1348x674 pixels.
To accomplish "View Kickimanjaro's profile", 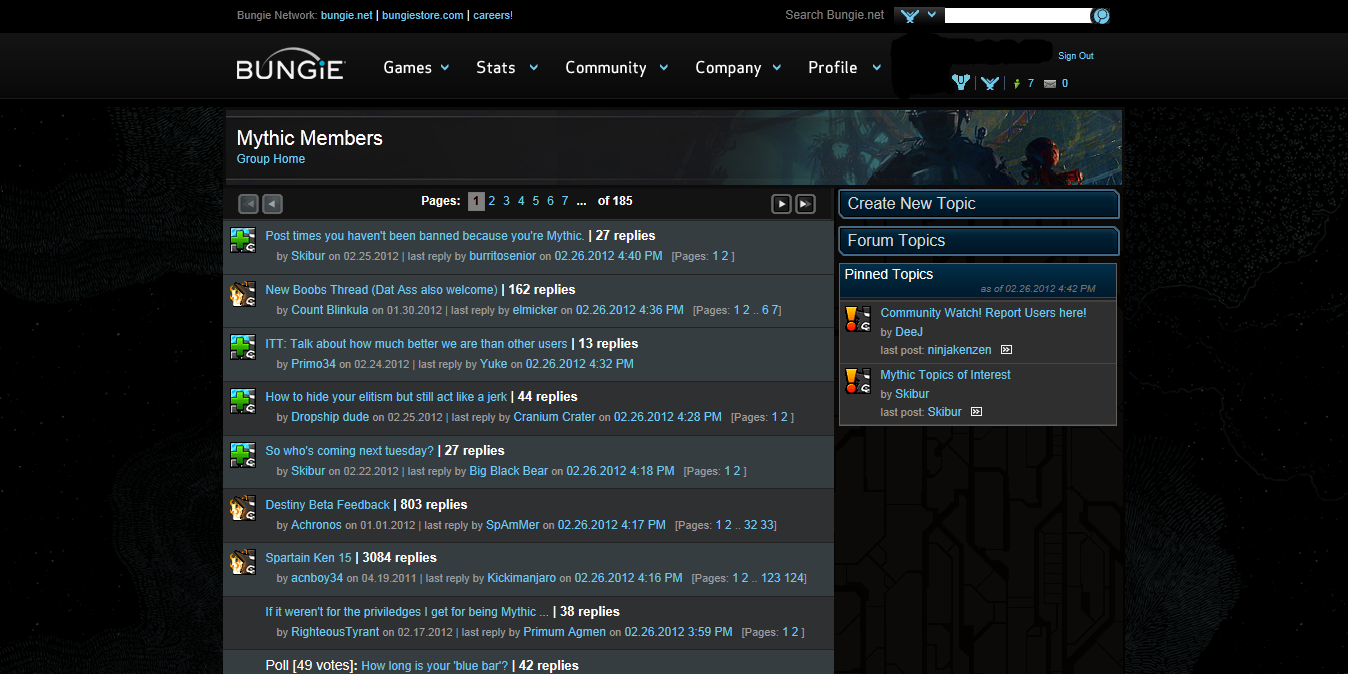I will click(x=521, y=578).
